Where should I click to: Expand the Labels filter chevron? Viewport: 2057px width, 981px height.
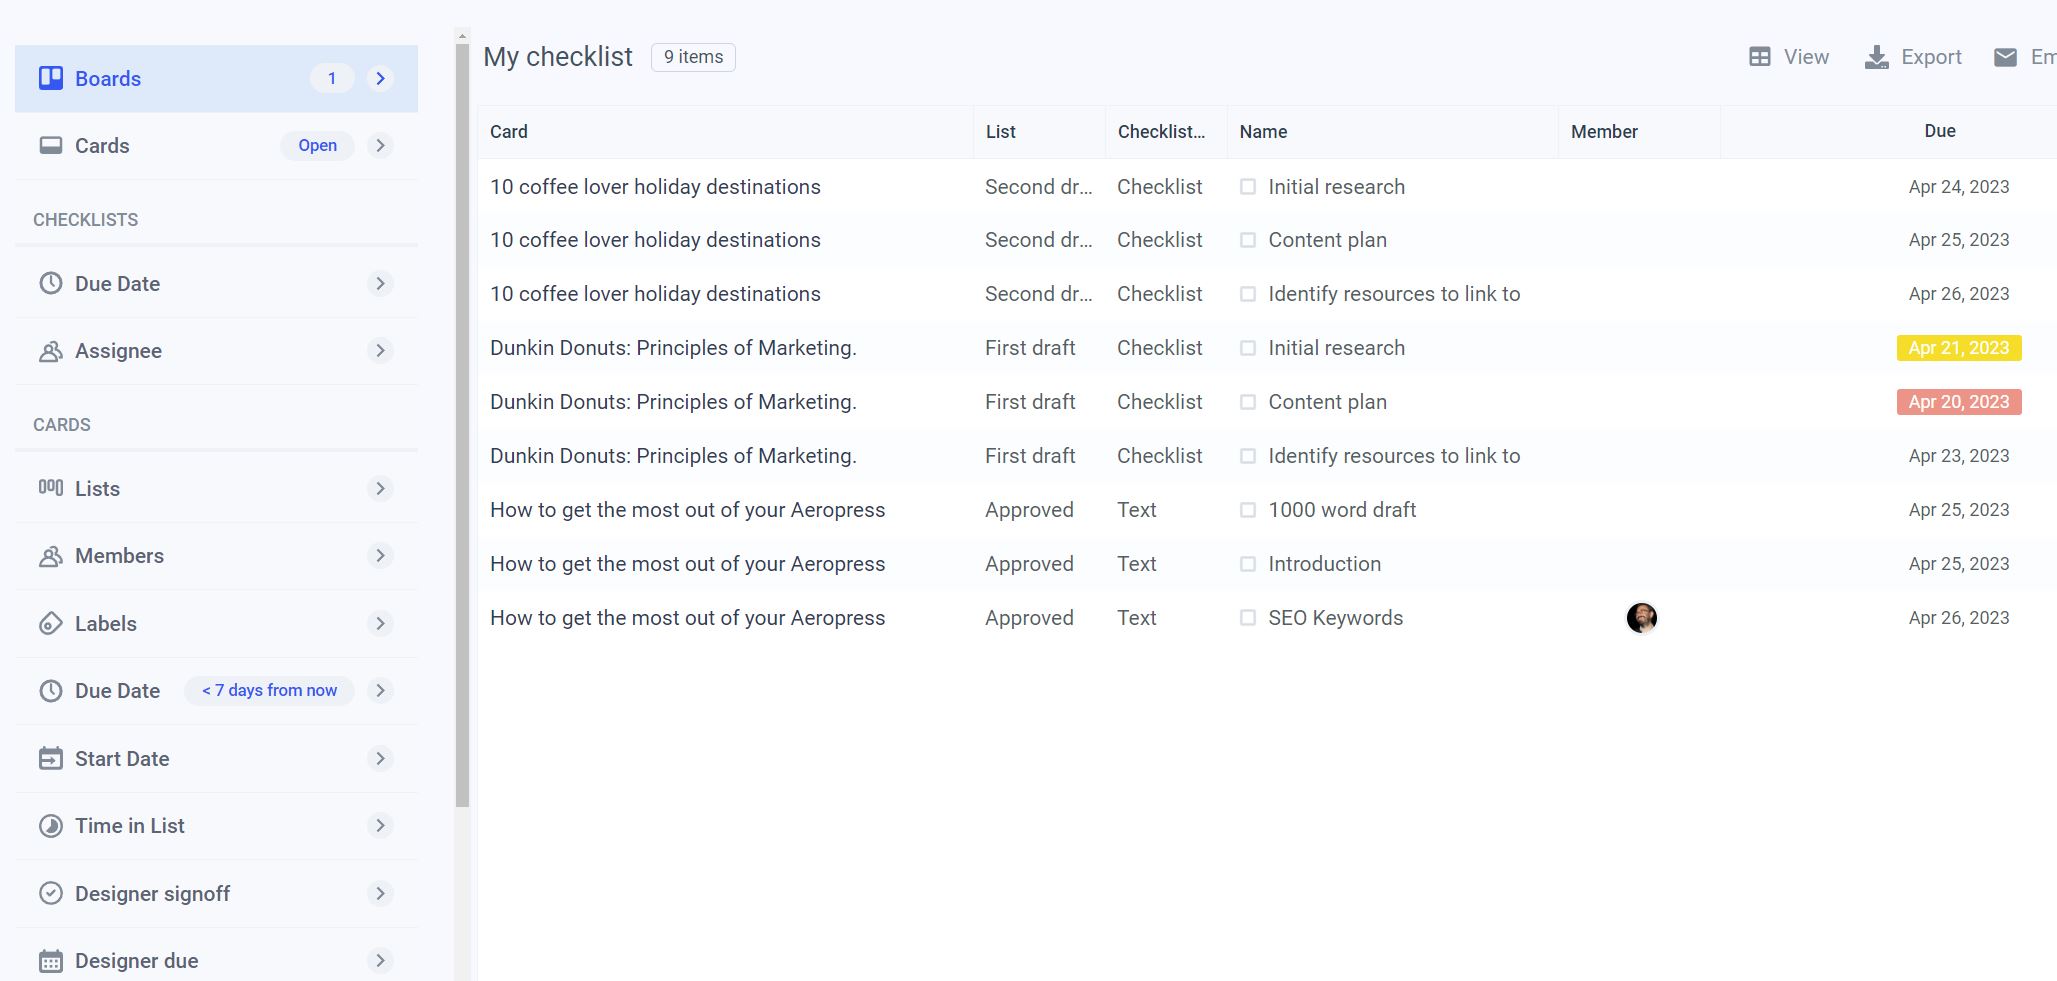click(x=380, y=623)
